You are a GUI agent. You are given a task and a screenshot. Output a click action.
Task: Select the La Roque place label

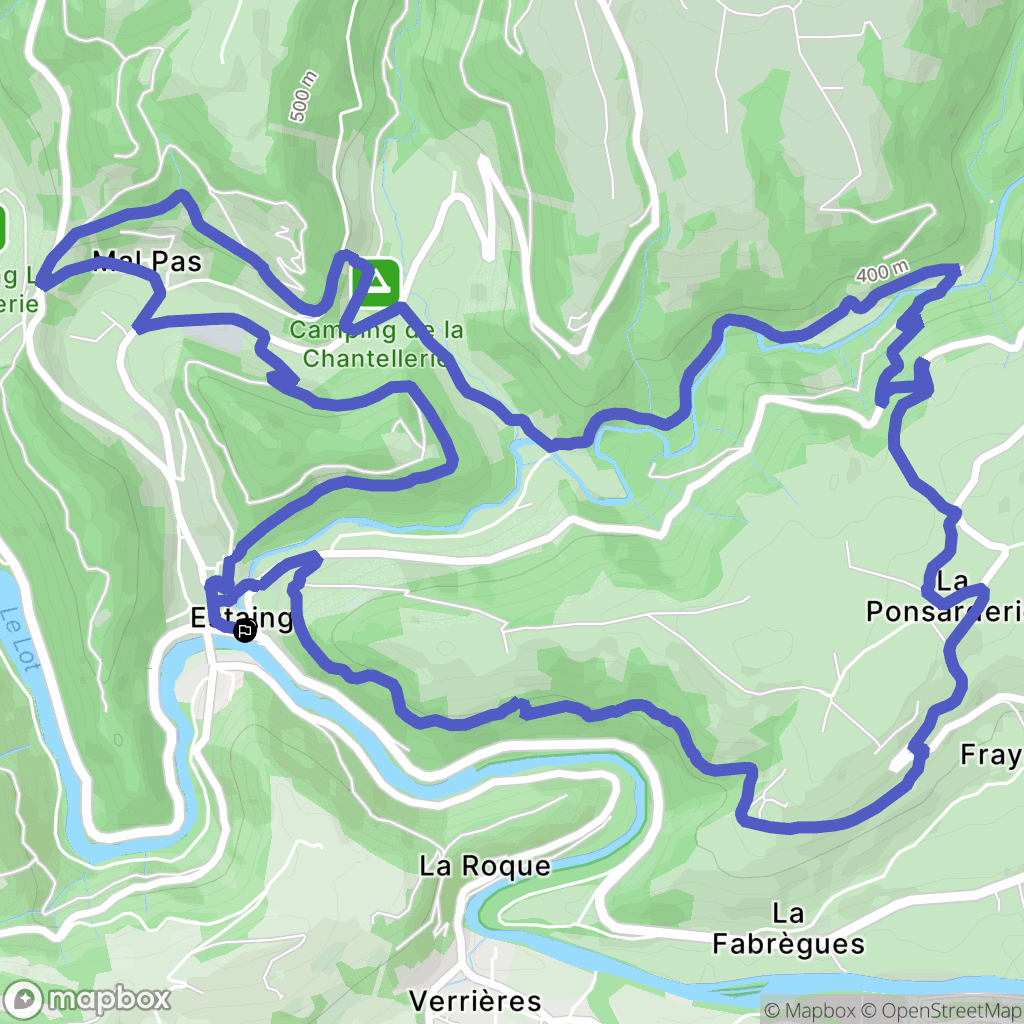click(485, 866)
